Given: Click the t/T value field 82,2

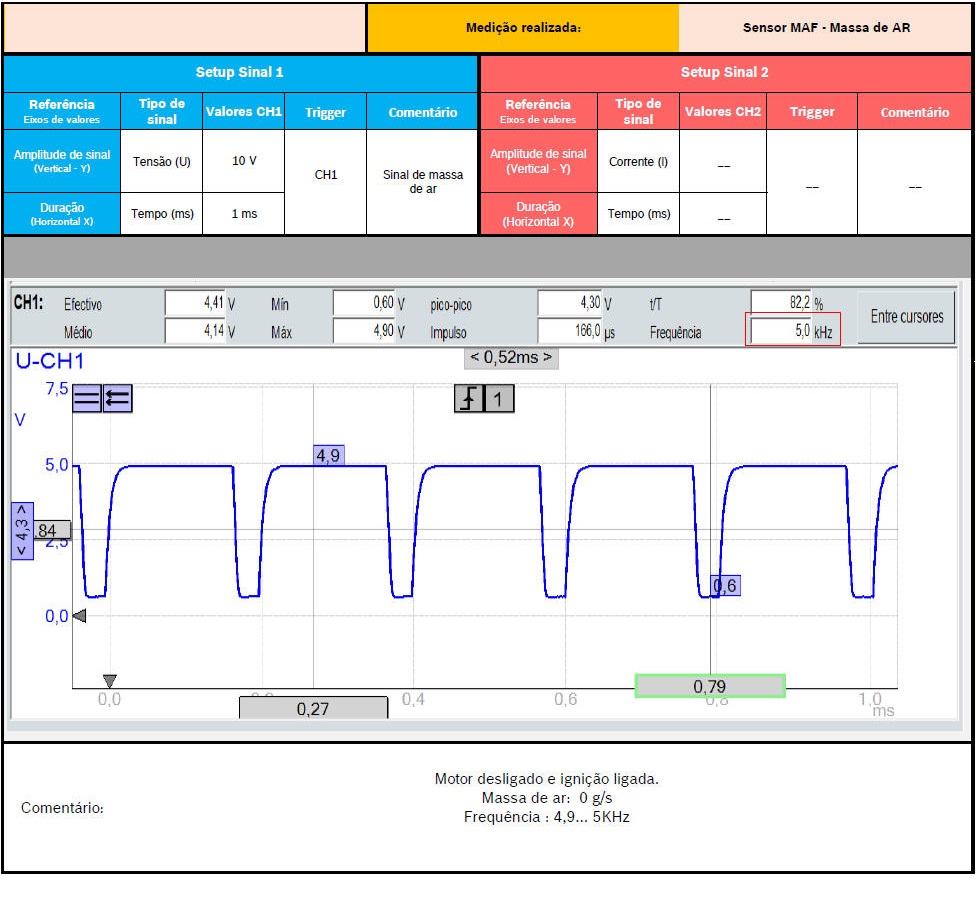Looking at the screenshot, I should point(780,303).
